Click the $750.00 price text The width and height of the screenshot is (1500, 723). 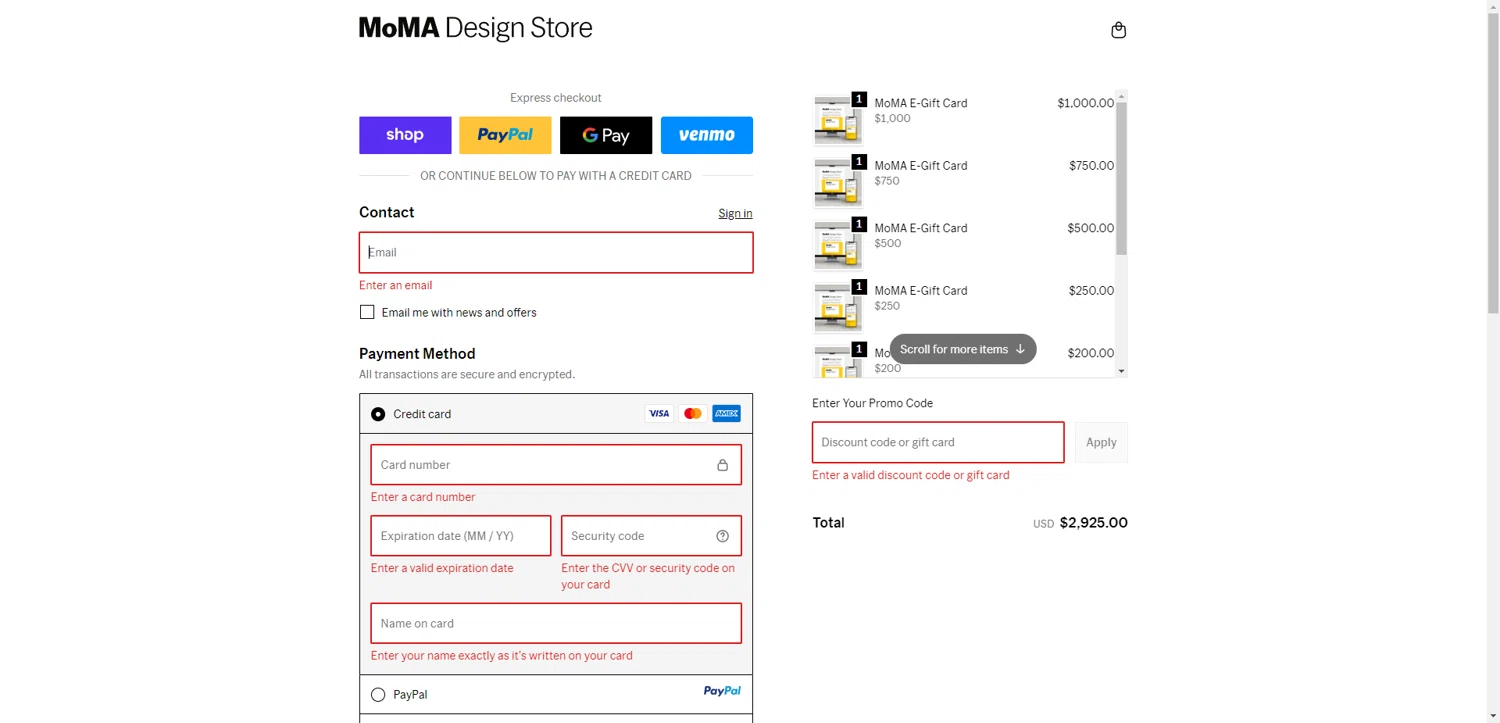(x=1091, y=166)
